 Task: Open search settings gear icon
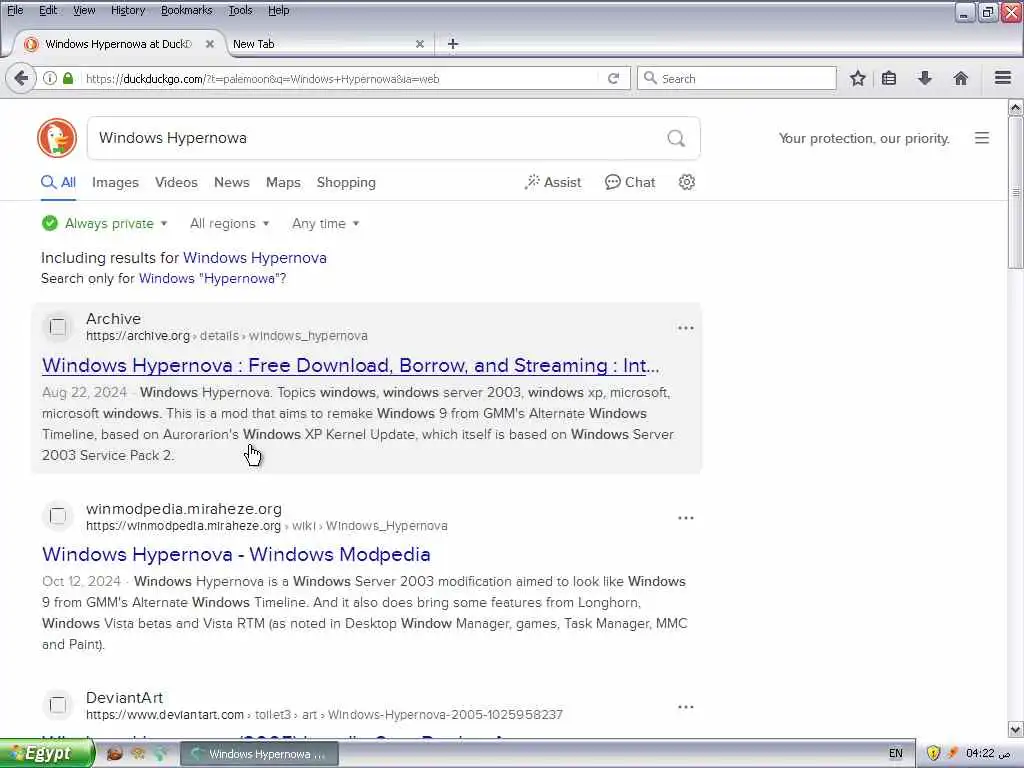pyautogui.click(x=686, y=182)
